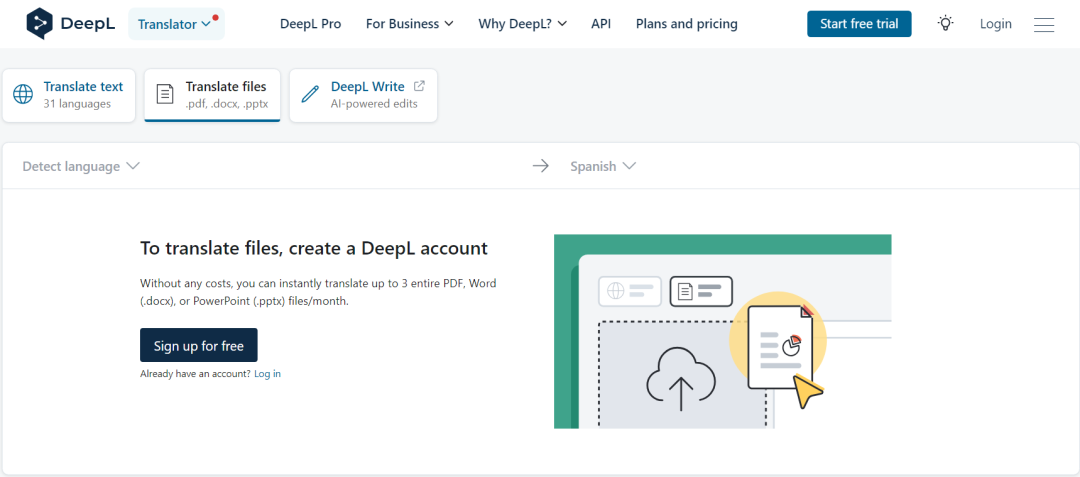This screenshot has width=1080, height=477.
Task: Click the DeepL logo icon
Action: pyautogui.click(x=39, y=23)
